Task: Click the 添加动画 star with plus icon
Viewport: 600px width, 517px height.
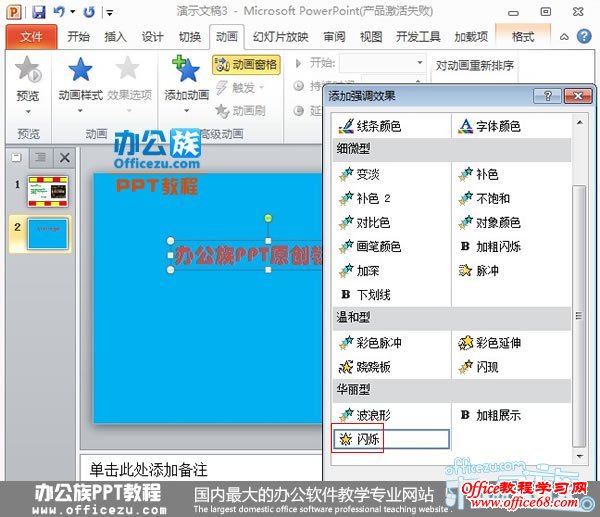Action: (186, 69)
